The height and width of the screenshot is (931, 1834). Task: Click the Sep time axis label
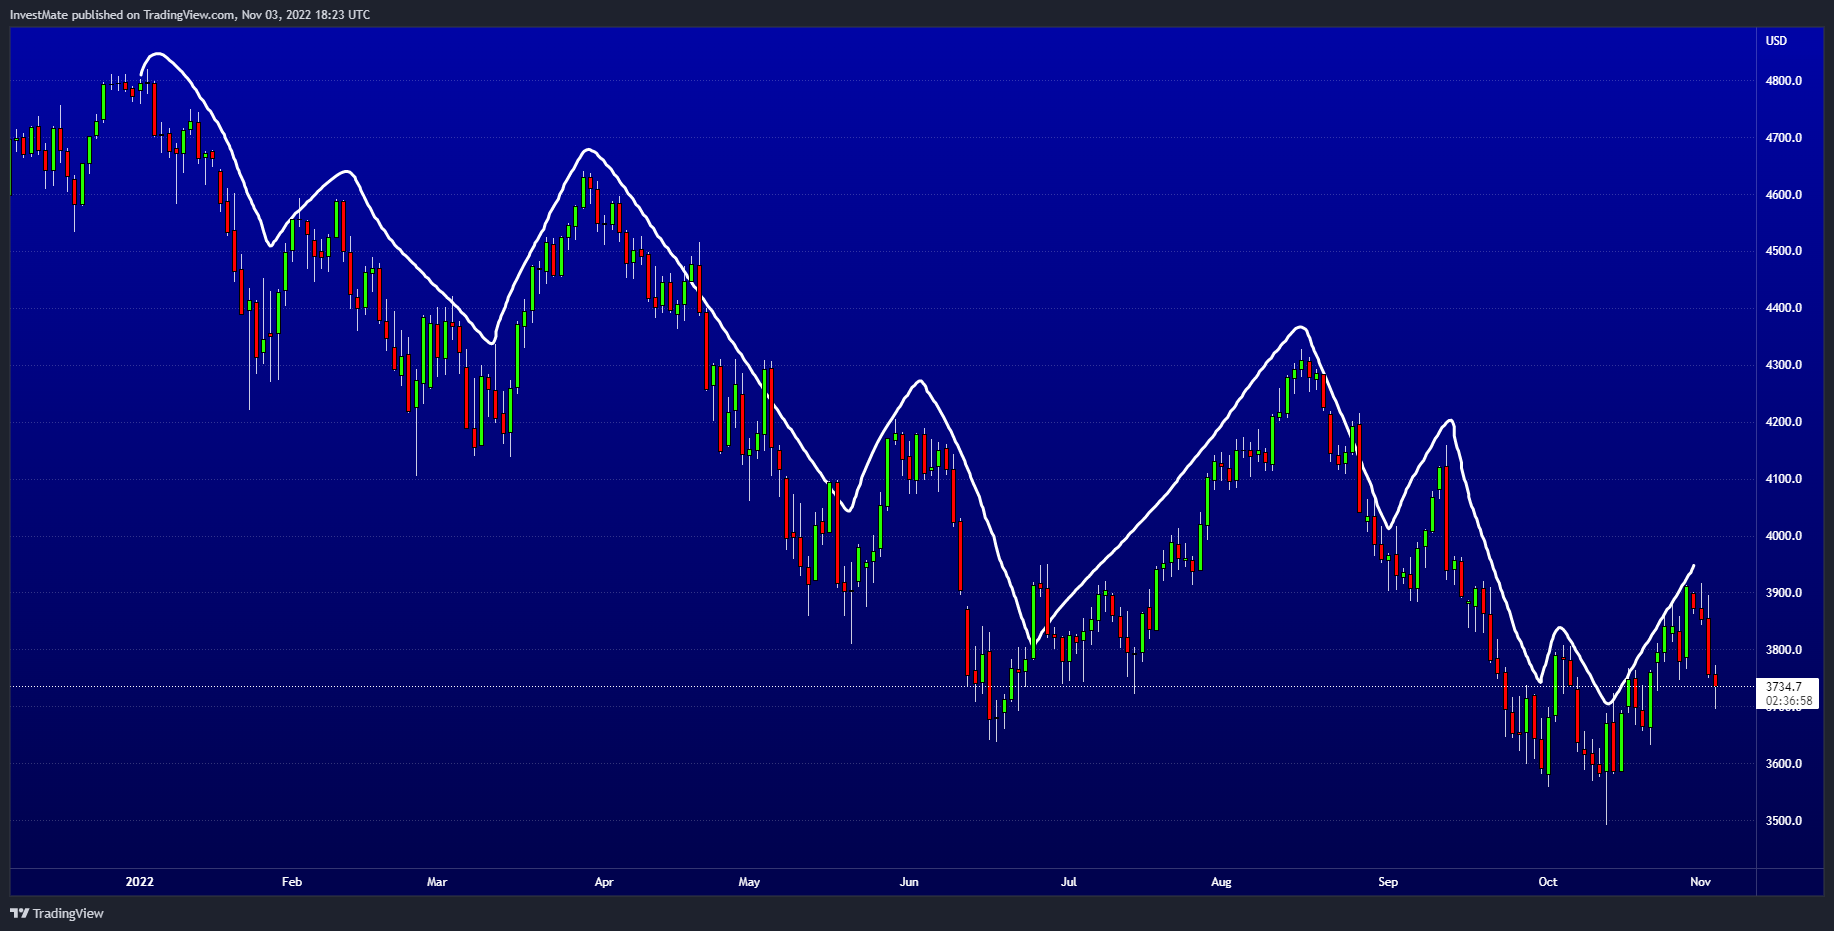pos(1388,882)
